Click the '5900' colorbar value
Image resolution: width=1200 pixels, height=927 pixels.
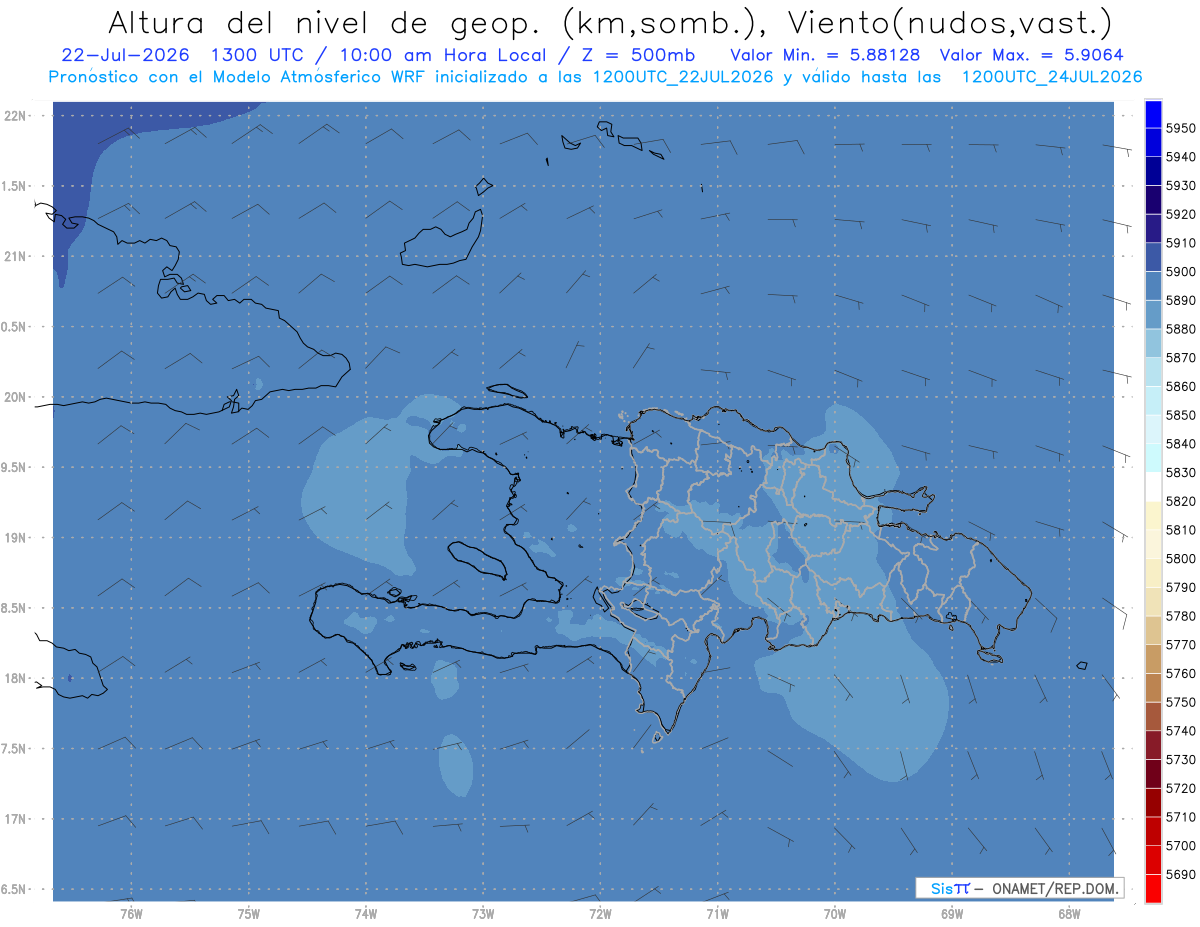1180,271
